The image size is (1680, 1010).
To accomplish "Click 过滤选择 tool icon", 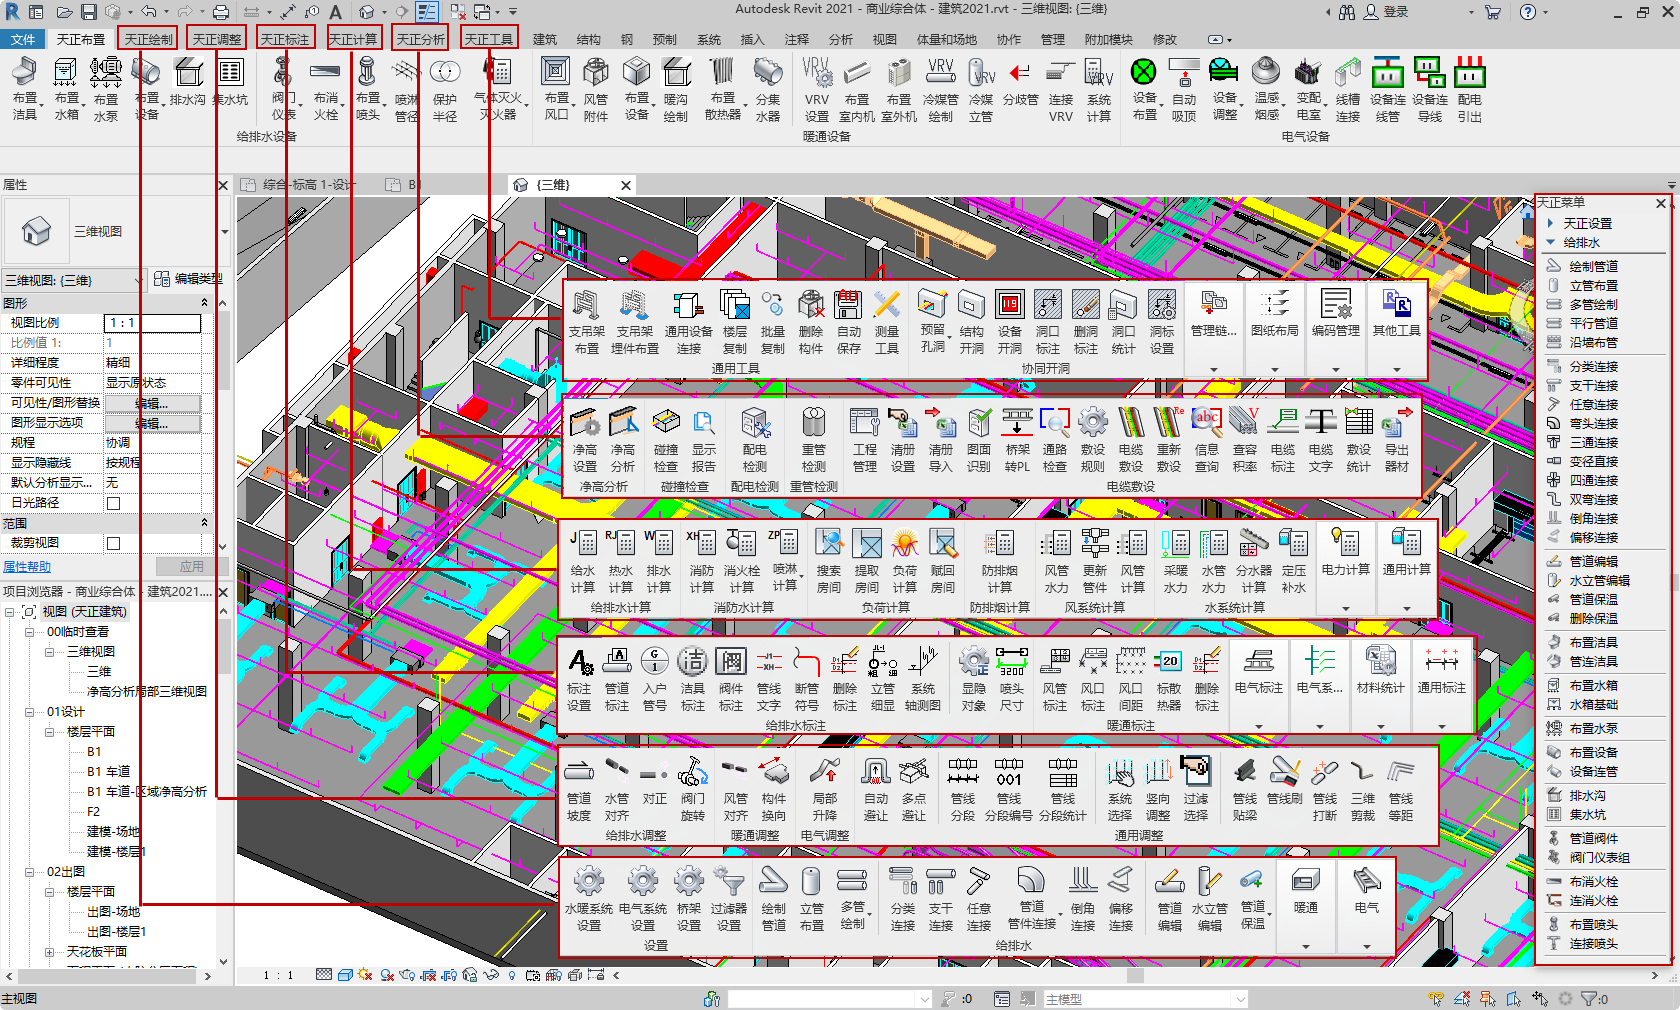I will (1196, 789).
